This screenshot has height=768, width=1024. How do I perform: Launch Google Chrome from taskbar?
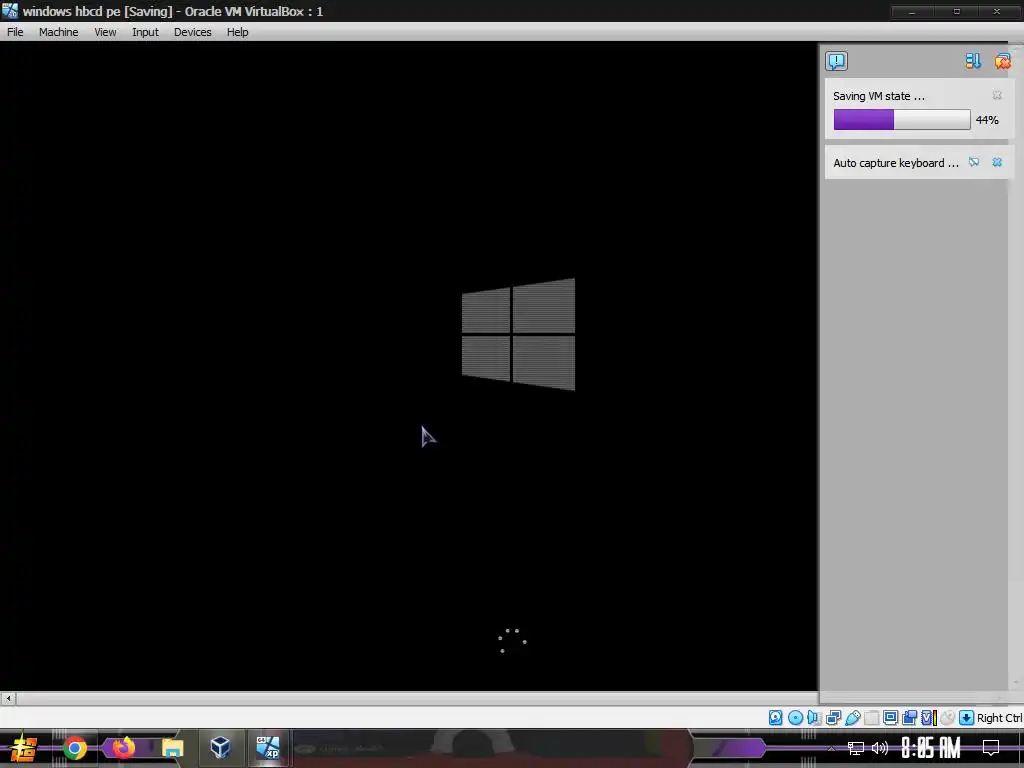click(75, 748)
